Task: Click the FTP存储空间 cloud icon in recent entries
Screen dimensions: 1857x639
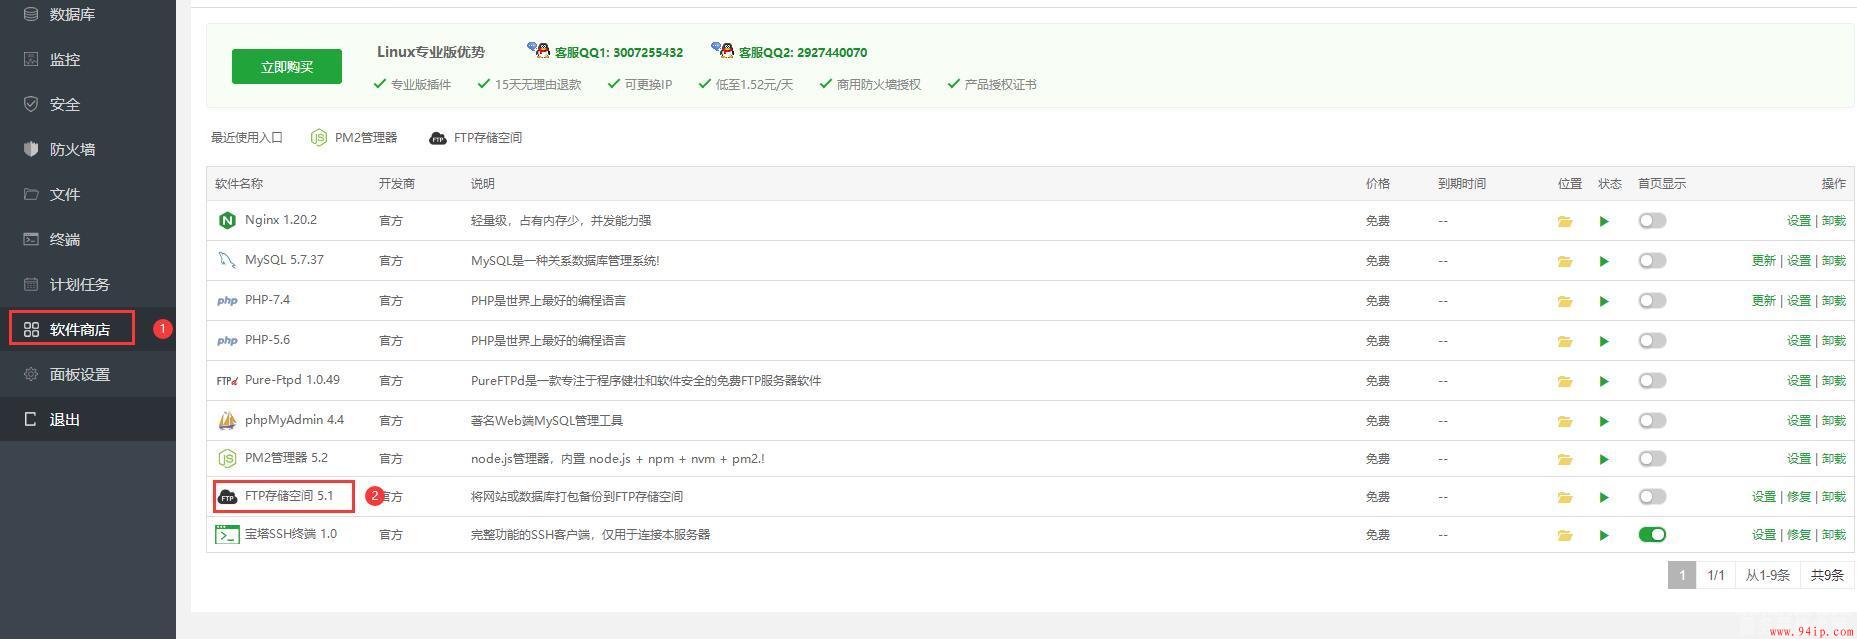Action: pyautogui.click(x=437, y=138)
